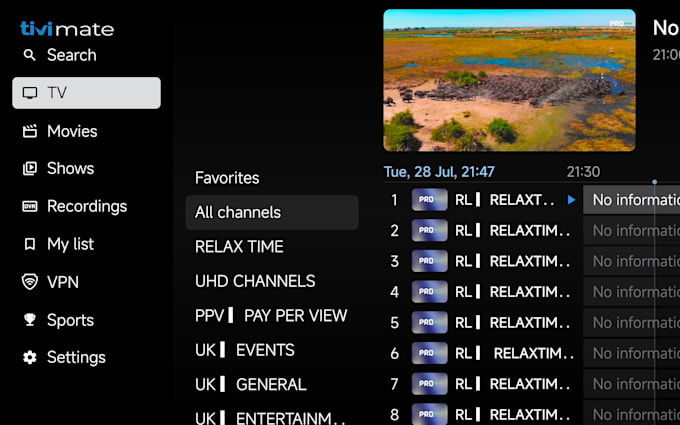Select channel 1 RELAXT.. name
680x425 pixels.
505,200
